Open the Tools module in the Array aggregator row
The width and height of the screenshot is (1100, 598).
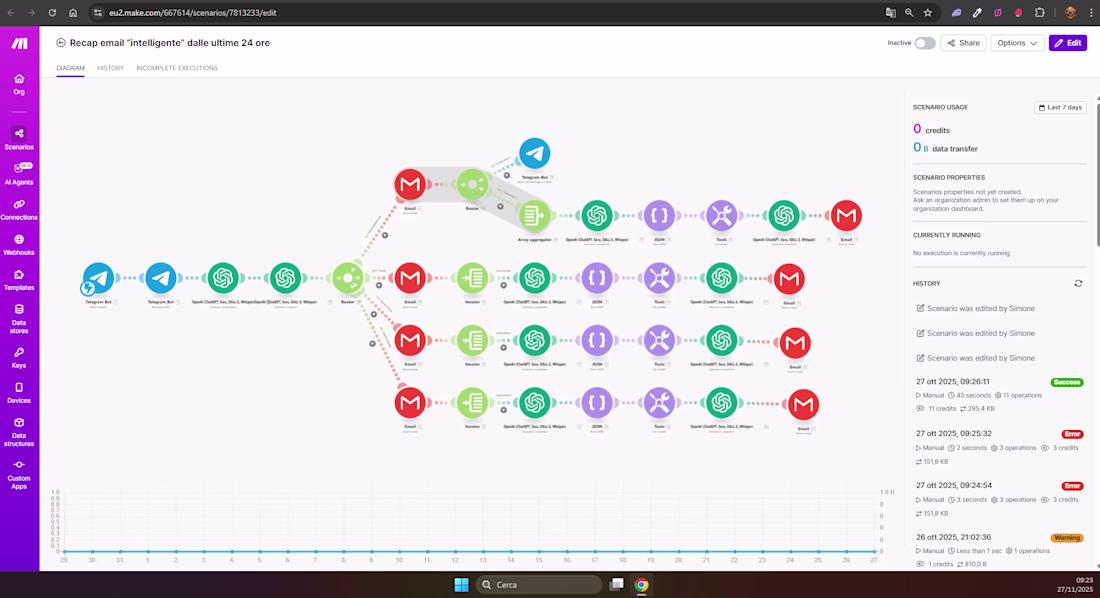click(721, 215)
